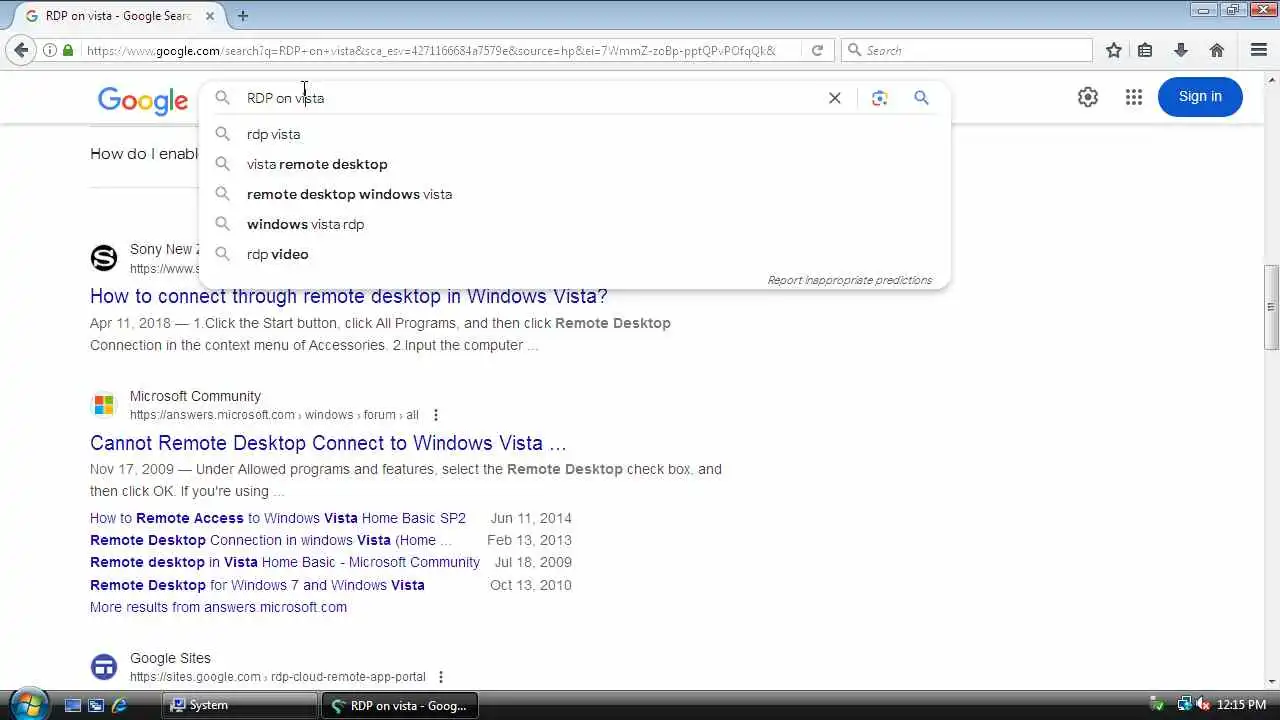Search by image with Google Lens icon
The width and height of the screenshot is (1280, 720).
(880, 98)
